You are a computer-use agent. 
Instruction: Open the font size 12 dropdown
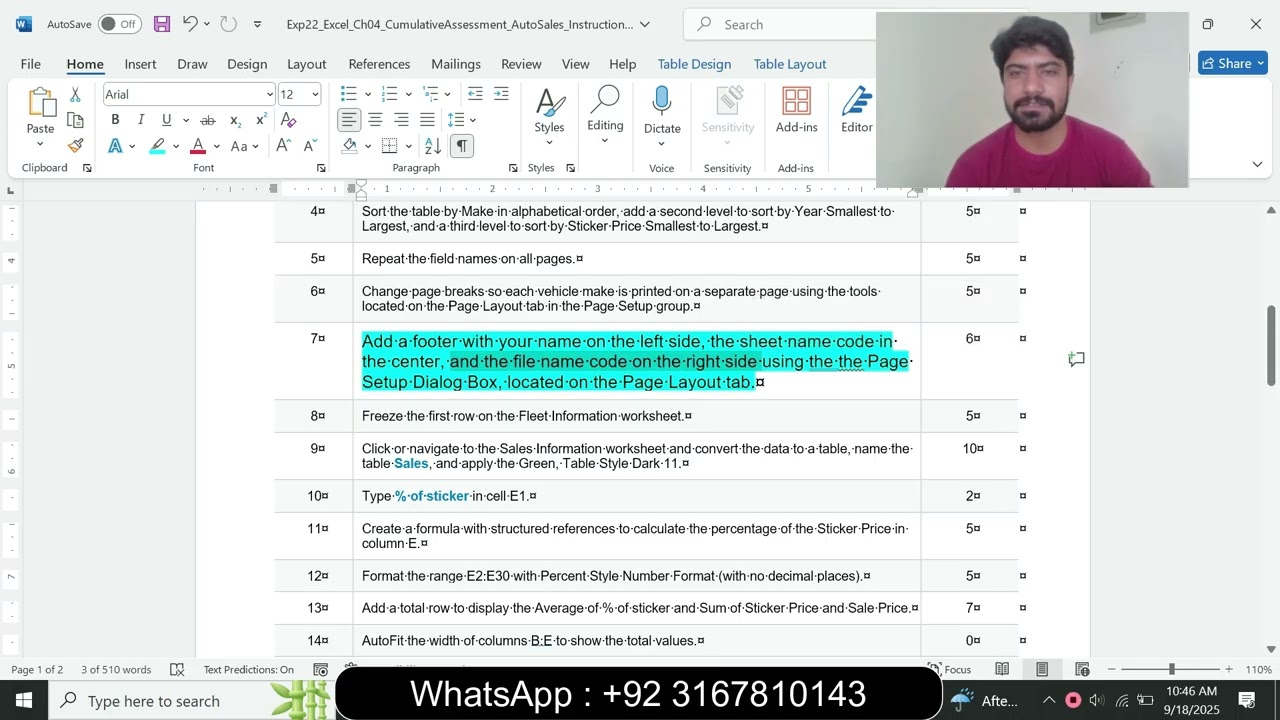point(315,94)
